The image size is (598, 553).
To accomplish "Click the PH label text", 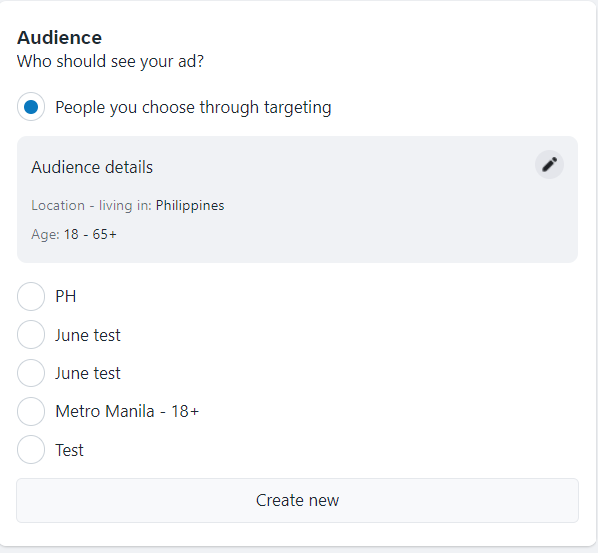I will [66, 297].
